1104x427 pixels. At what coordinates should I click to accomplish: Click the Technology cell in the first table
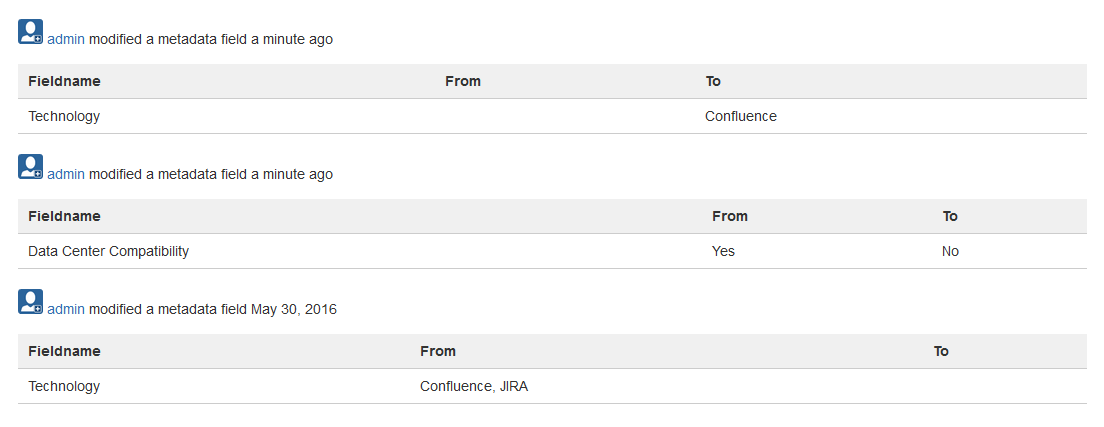[64, 116]
